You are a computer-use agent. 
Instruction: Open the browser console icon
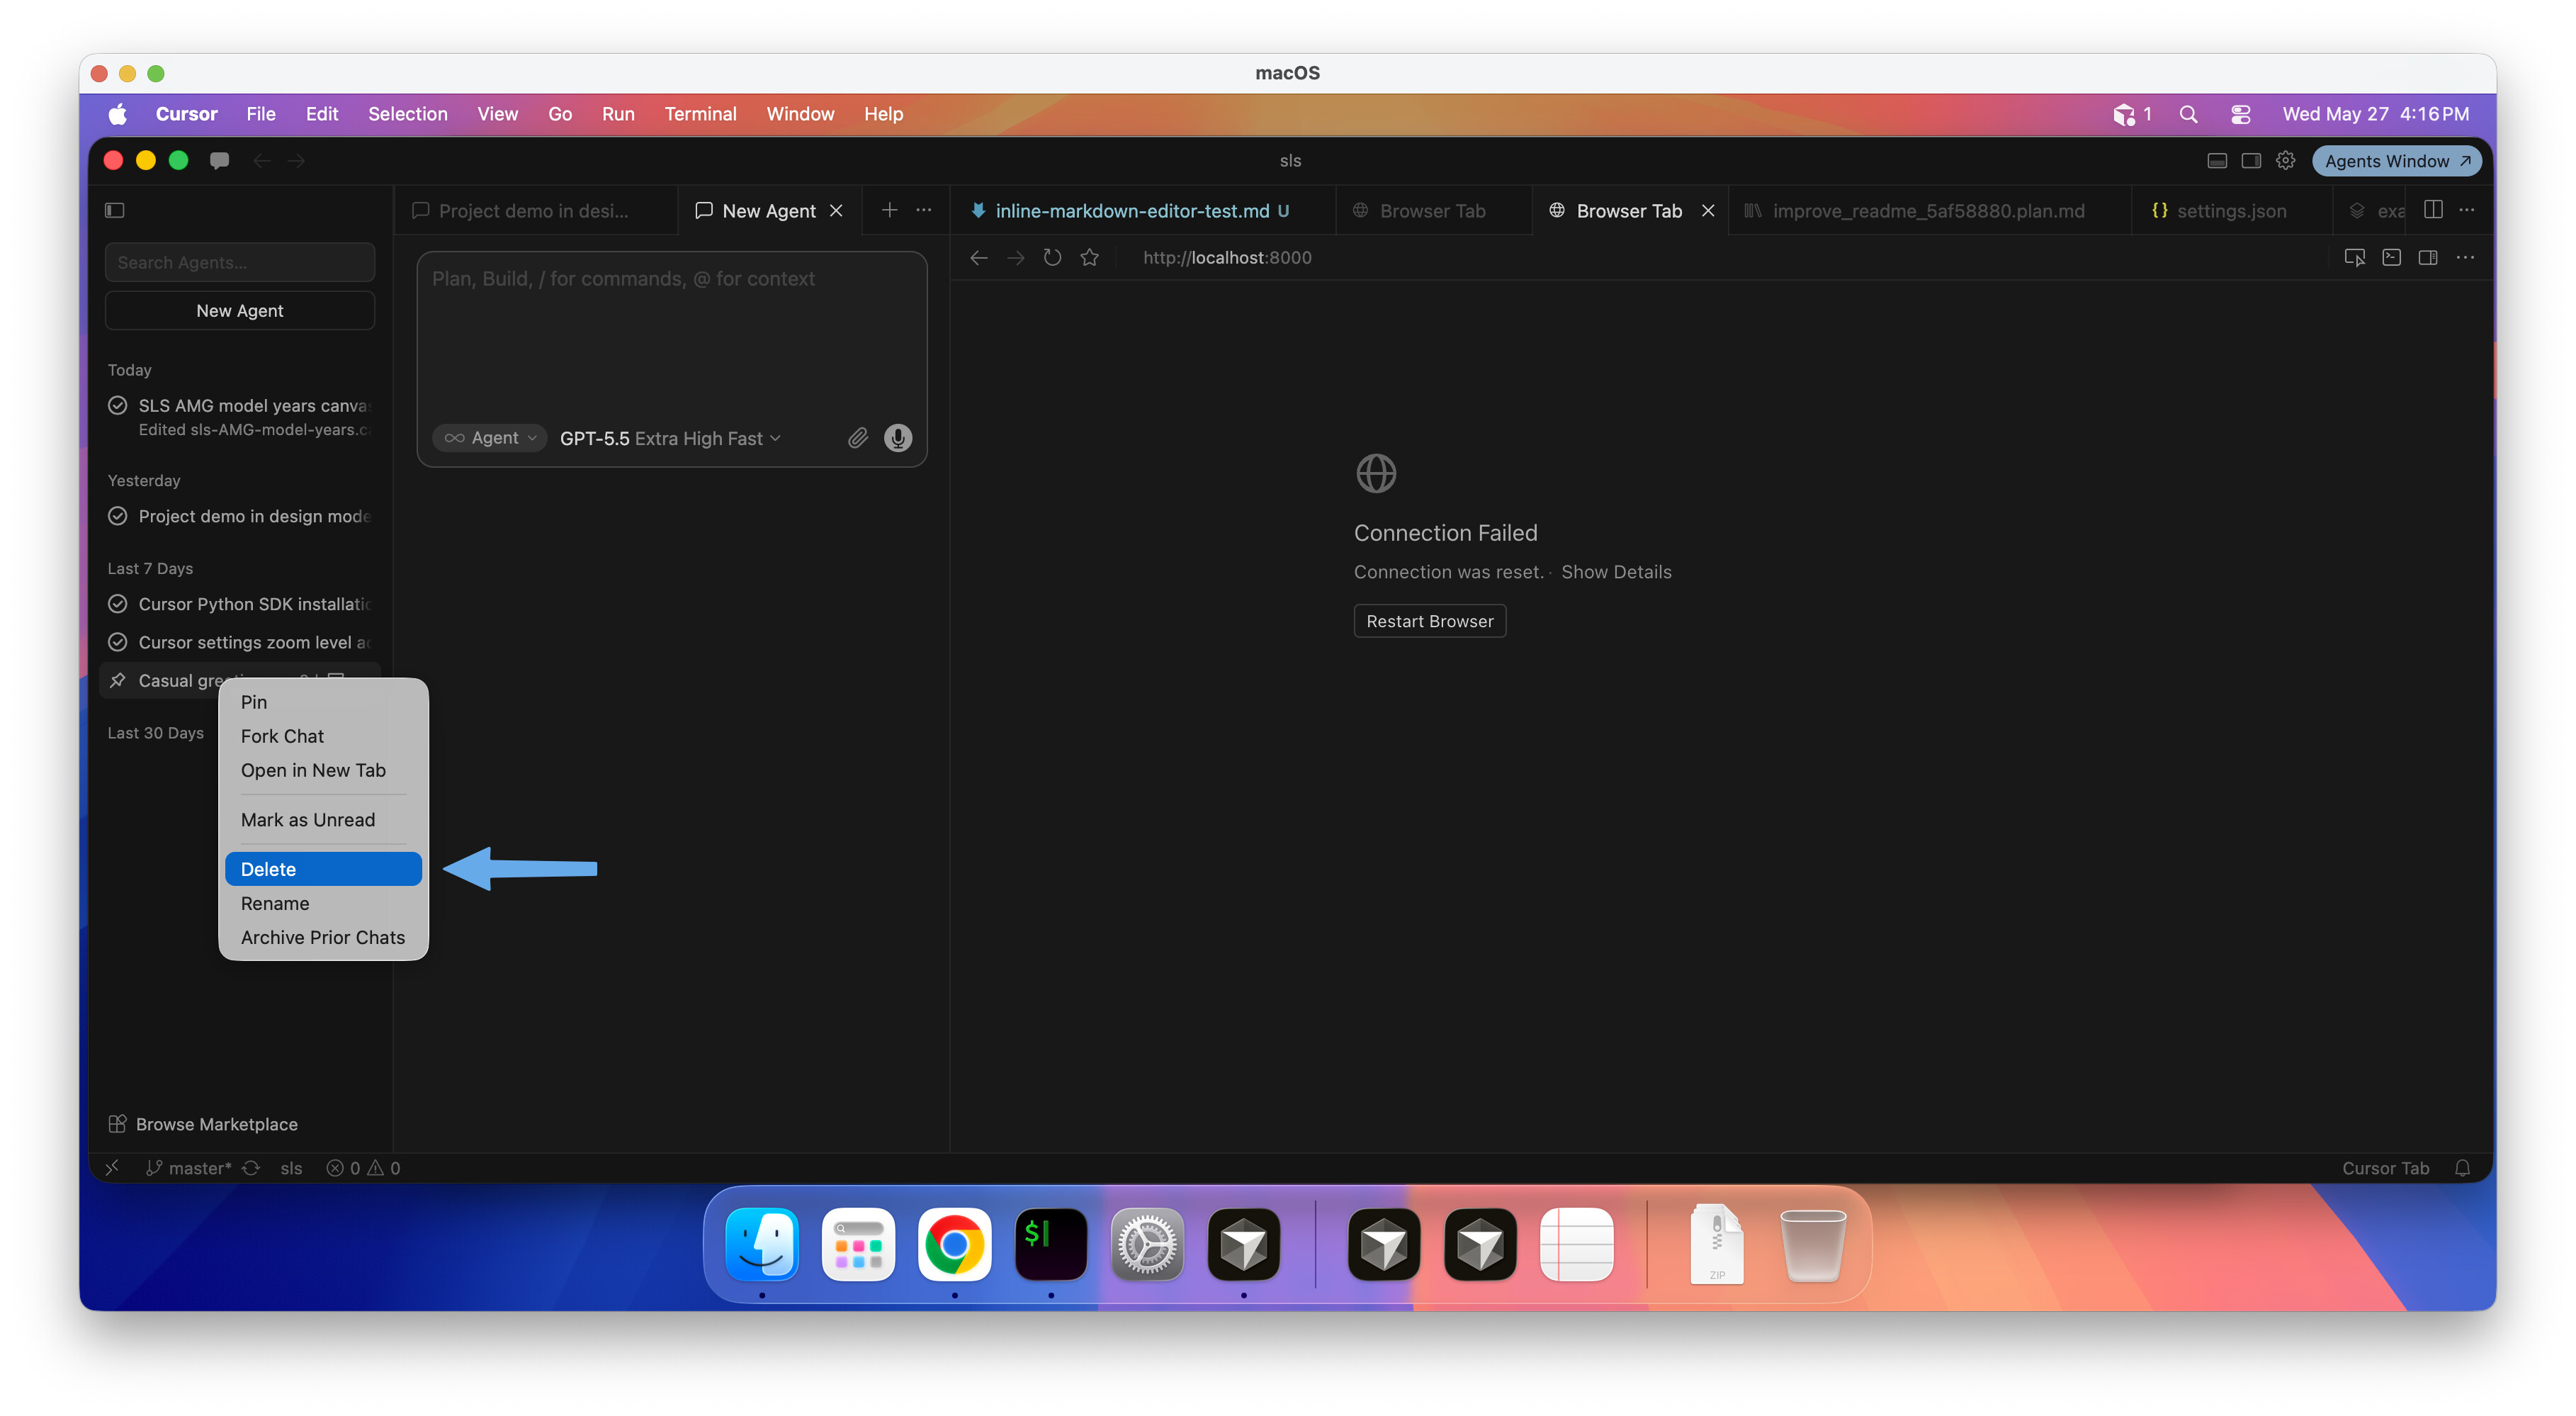click(2391, 258)
